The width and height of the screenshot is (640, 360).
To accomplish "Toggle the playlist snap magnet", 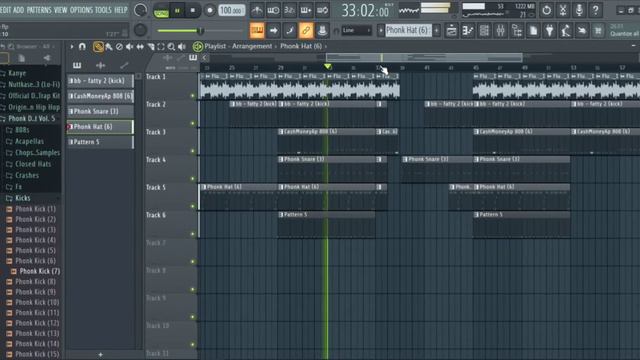I will click(x=82, y=47).
